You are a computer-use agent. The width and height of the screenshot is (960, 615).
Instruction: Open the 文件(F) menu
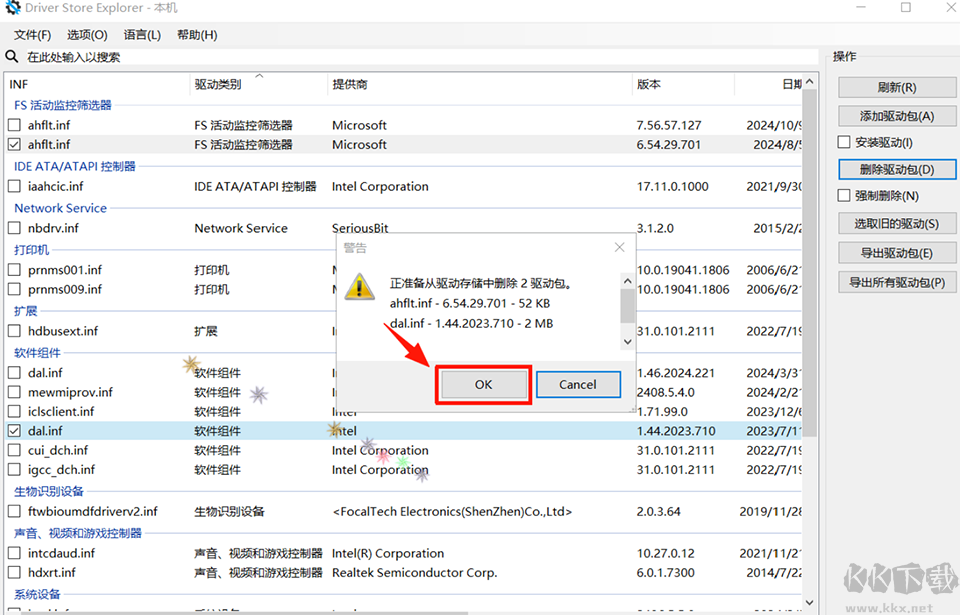click(32, 35)
